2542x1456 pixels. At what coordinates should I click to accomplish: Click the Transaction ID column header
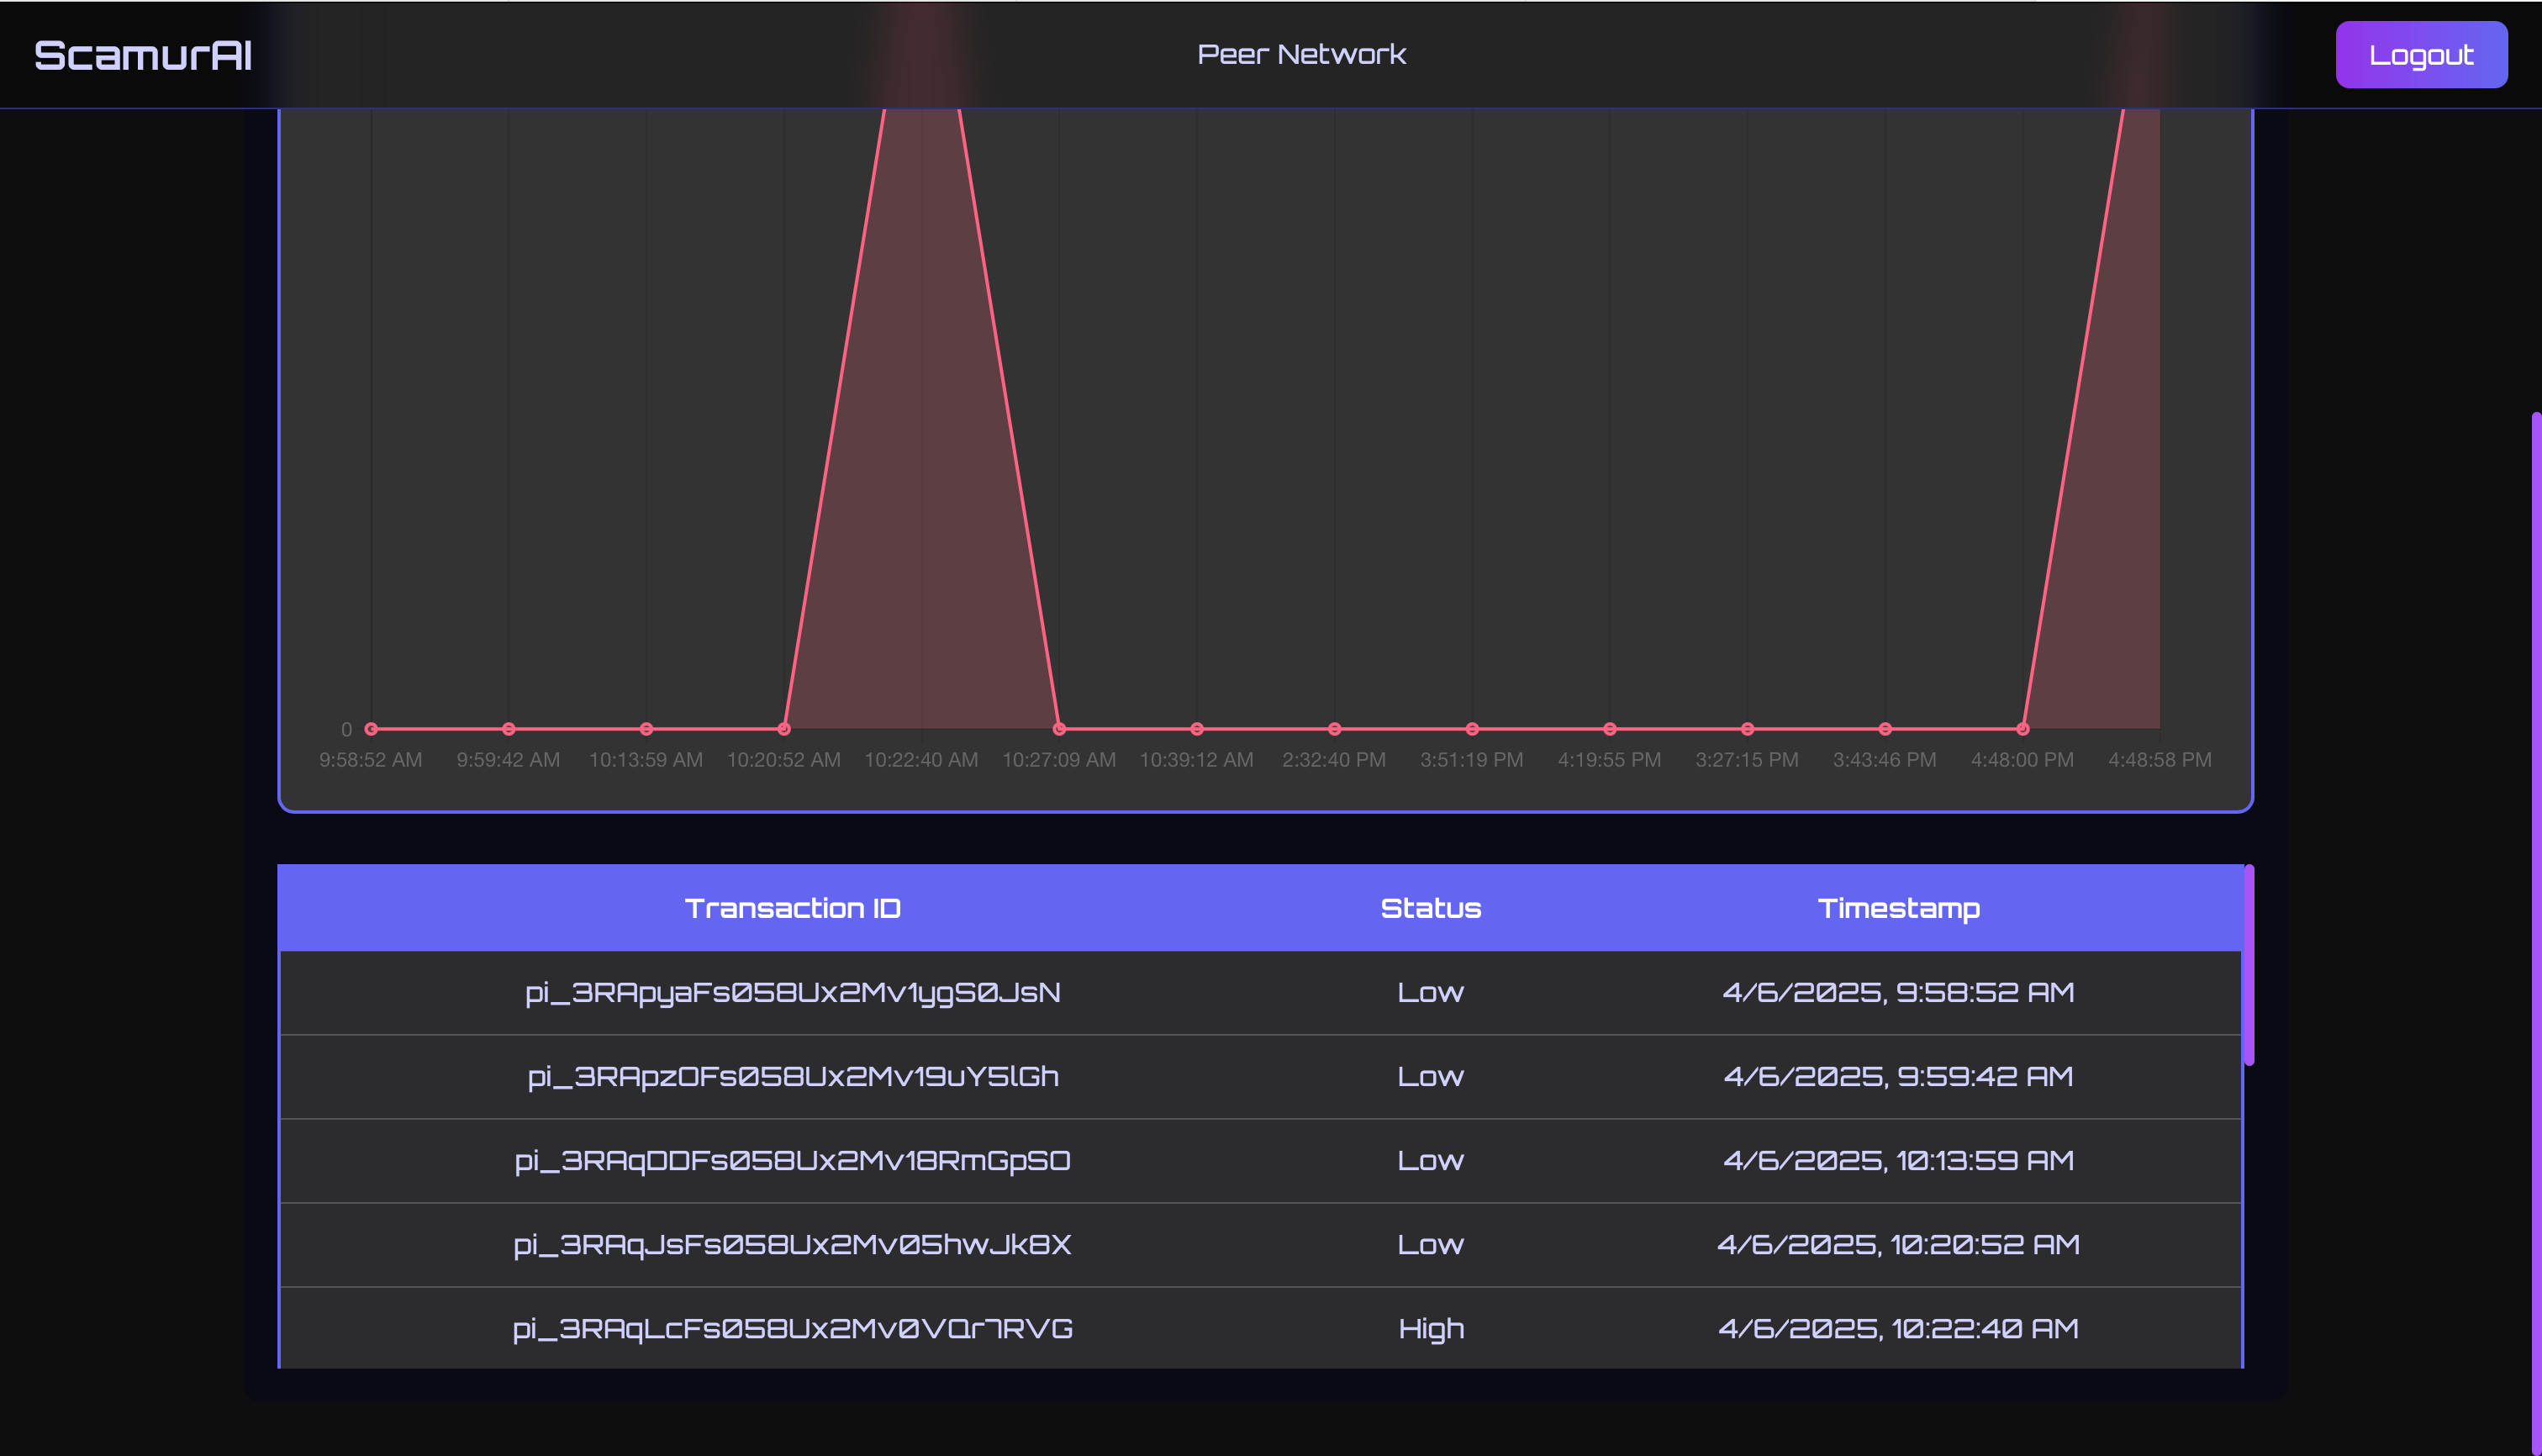(x=792, y=908)
